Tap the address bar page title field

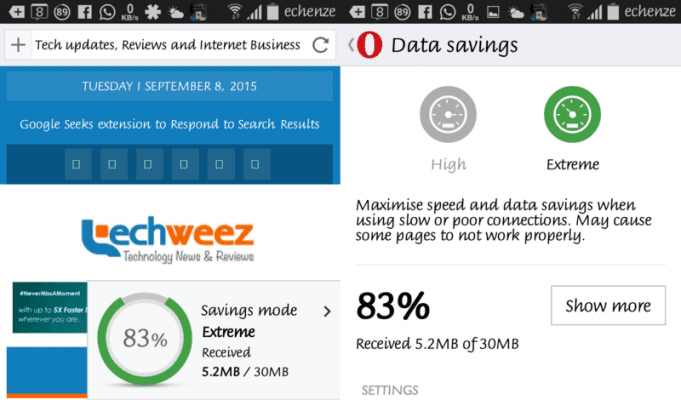click(168, 45)
